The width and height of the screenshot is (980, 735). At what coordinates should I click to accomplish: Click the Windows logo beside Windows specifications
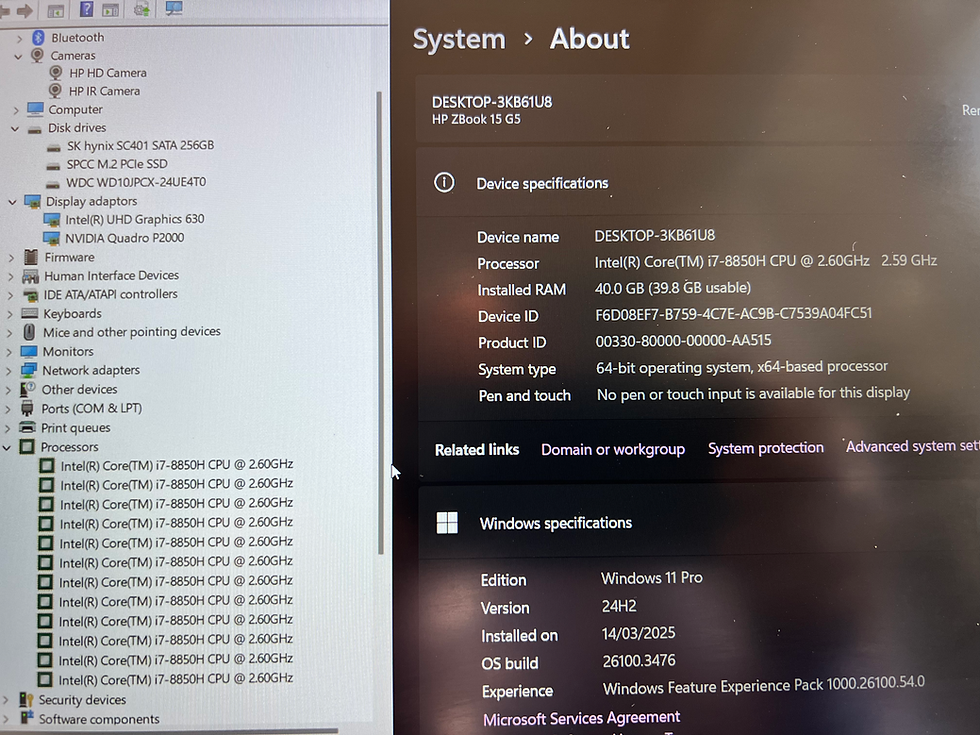[x=447, y=522]
